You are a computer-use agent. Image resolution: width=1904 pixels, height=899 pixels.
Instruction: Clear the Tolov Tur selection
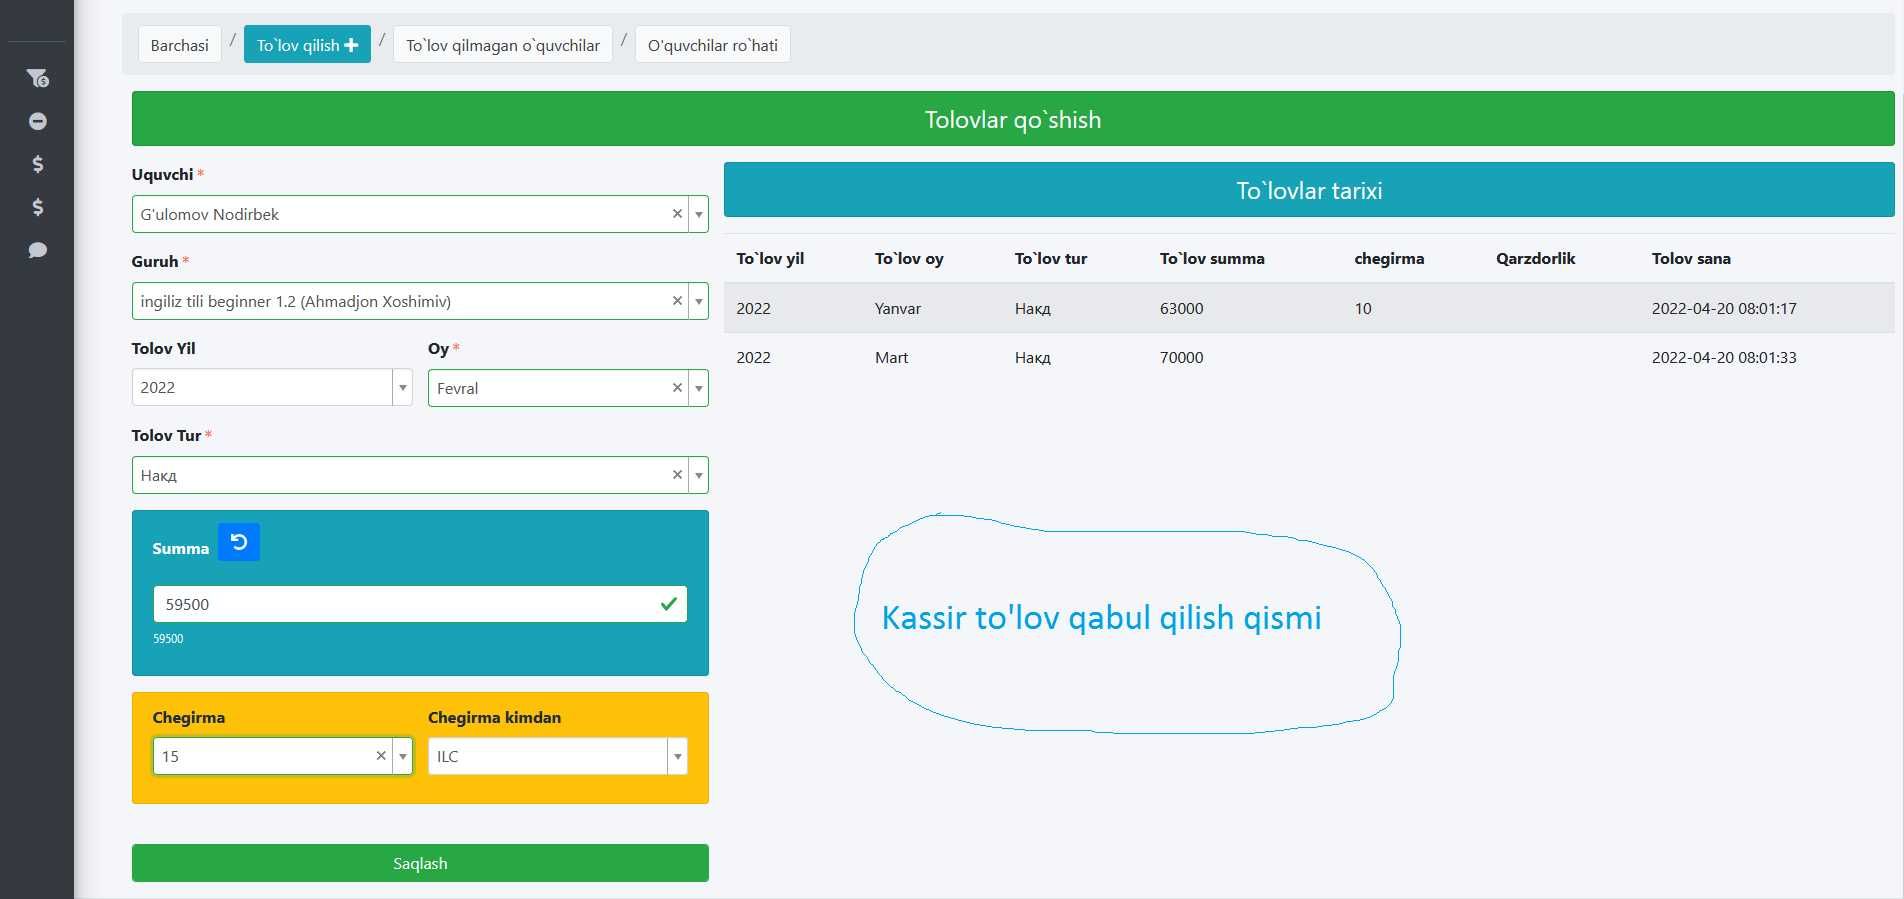tap(677, 475)
